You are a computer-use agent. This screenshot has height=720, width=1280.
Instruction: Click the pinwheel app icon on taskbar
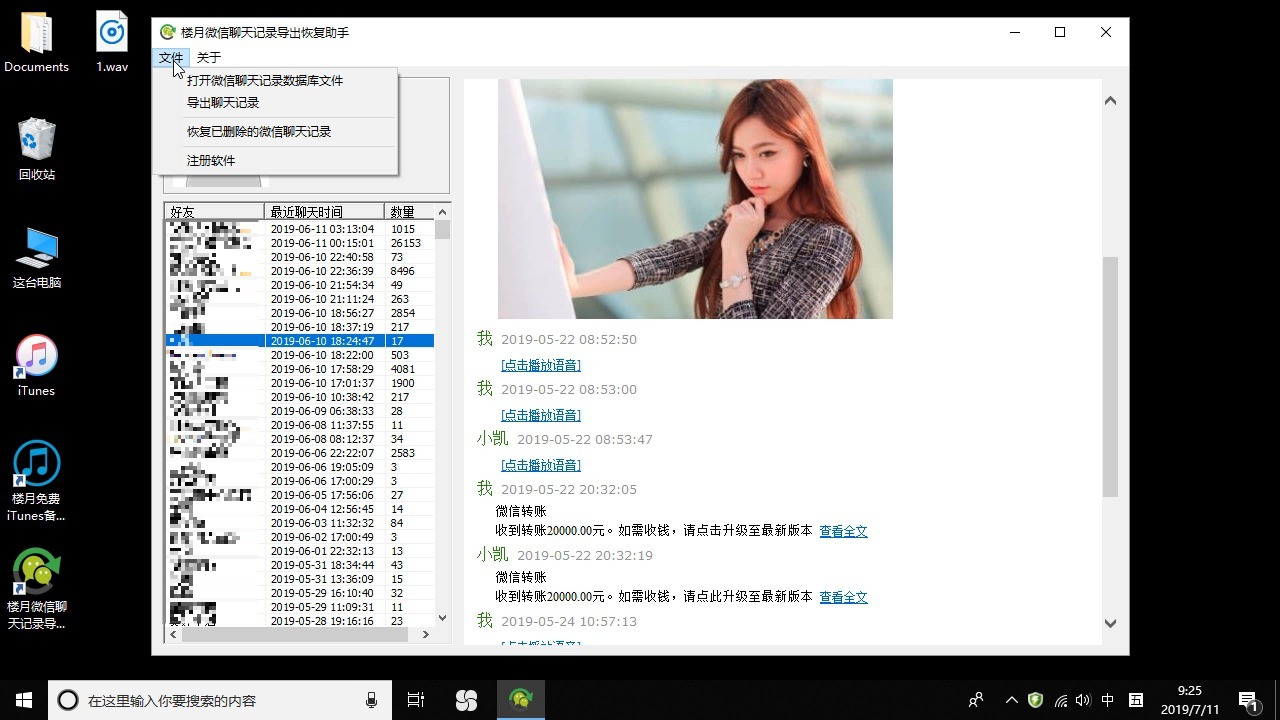point(467,700)
